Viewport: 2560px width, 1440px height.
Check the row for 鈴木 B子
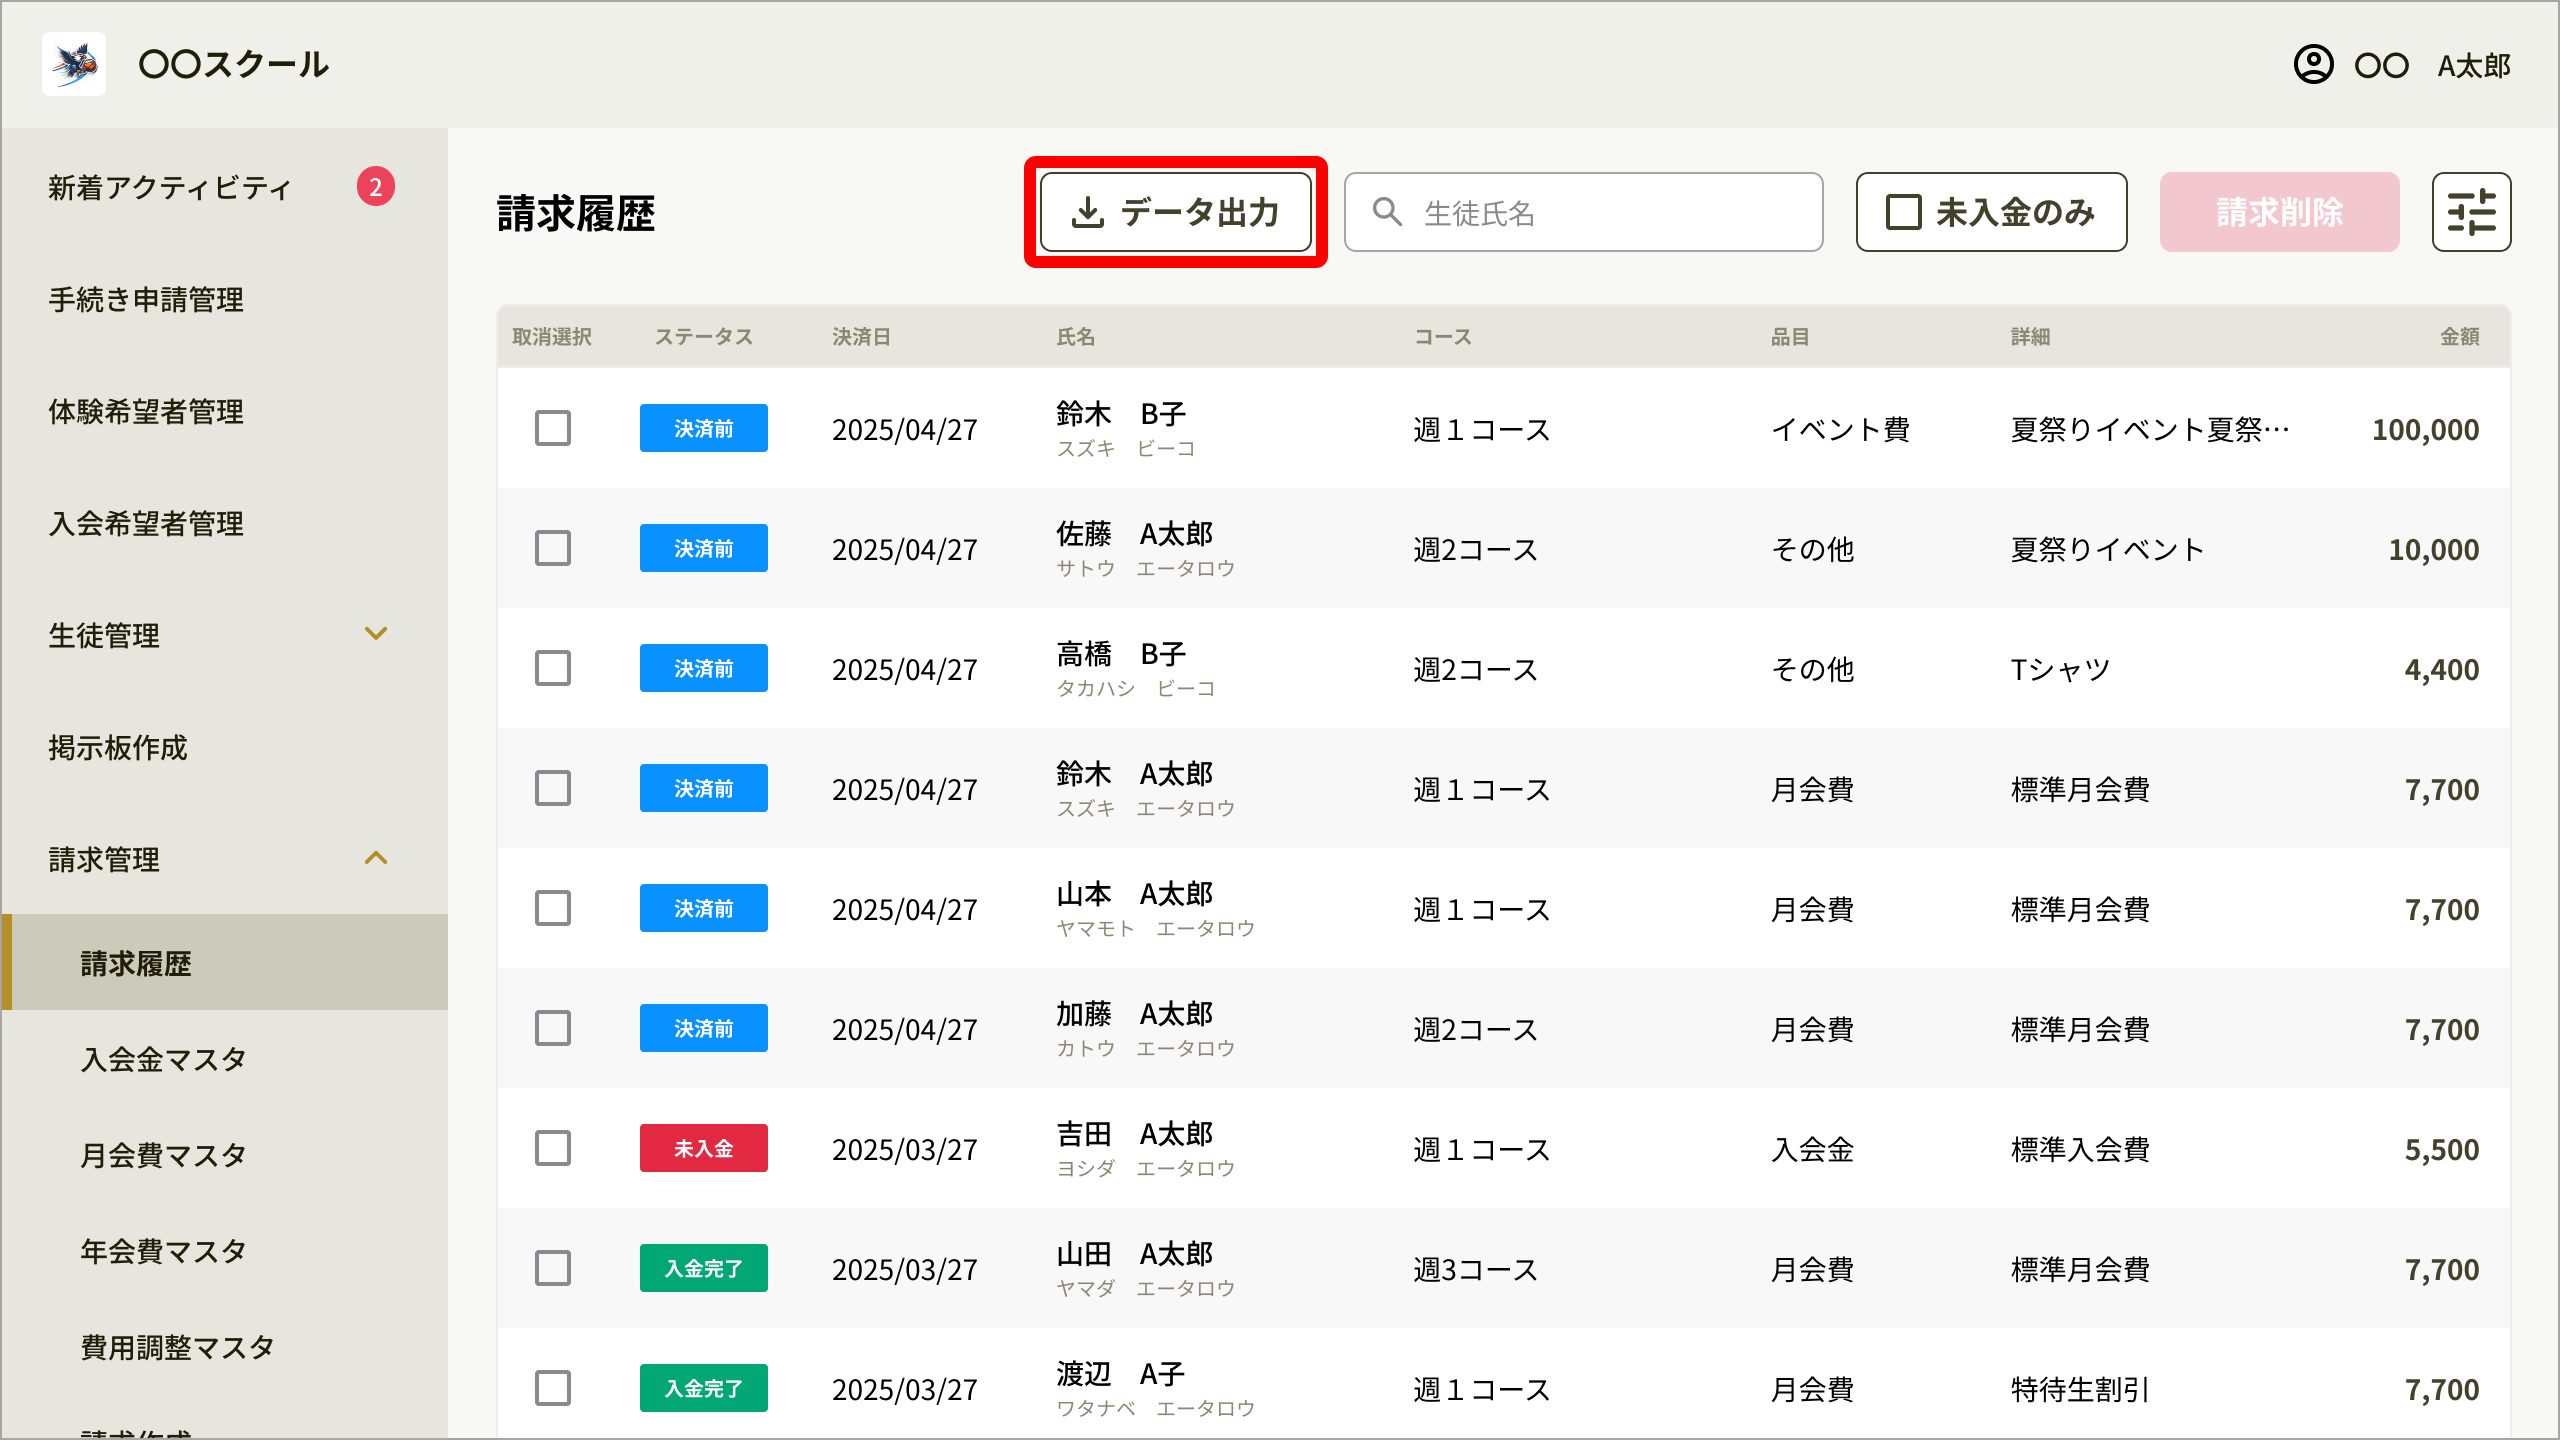pos(553,428)
